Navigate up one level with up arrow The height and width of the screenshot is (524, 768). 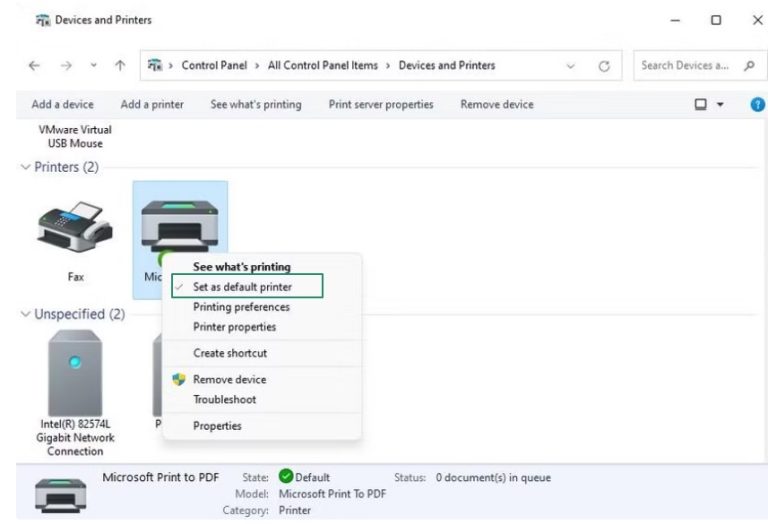click(120, 66)
